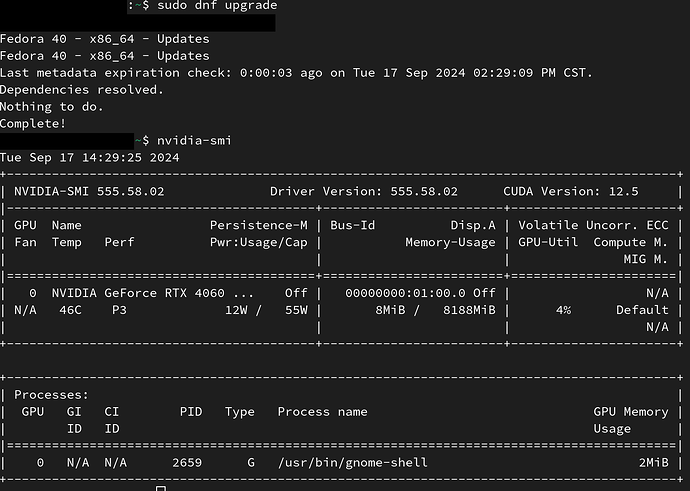
Task: Click 'Driver Version: 555.58.02' text
Action: 364,191
